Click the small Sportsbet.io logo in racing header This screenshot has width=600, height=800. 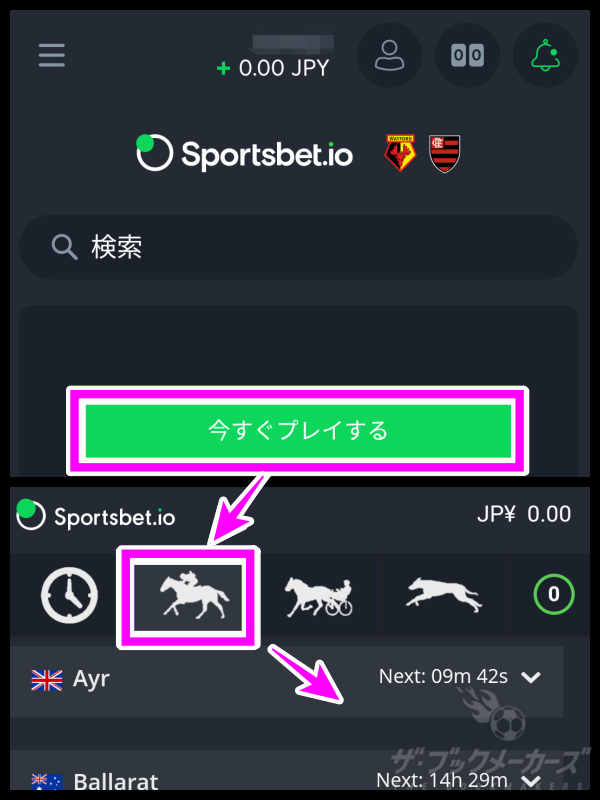(x=96, y=516)
